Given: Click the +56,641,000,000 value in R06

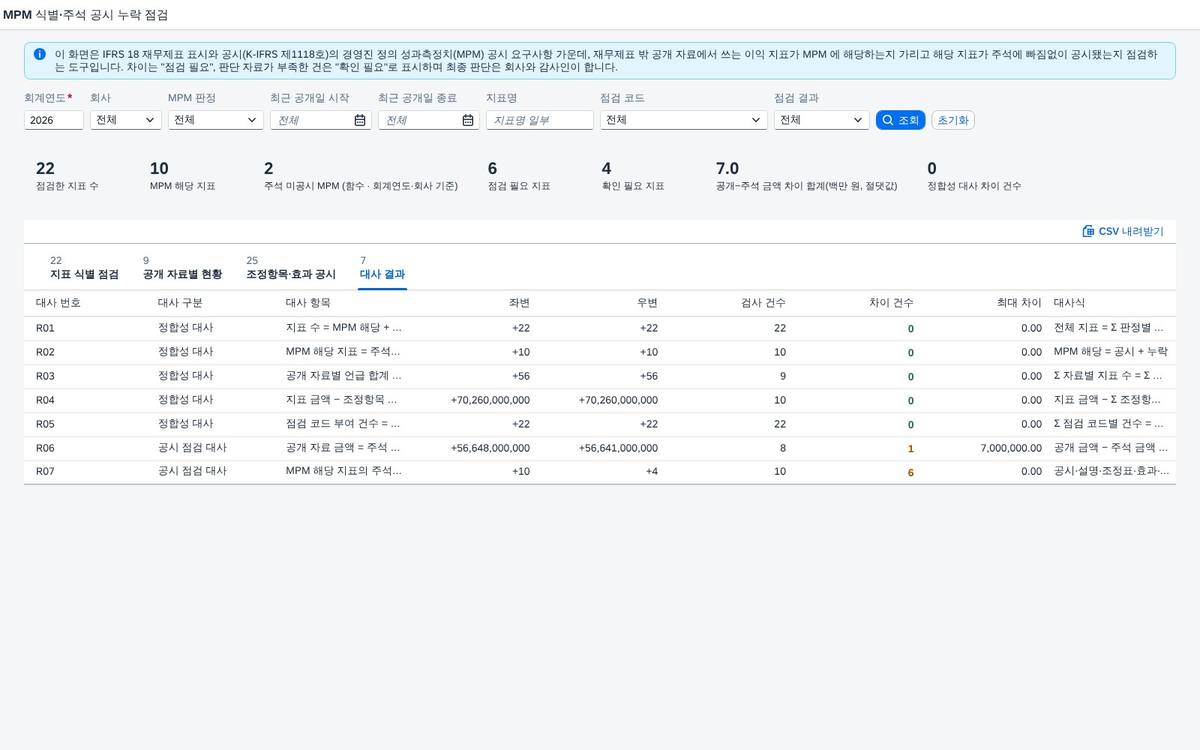Looking at the screenshot, I should 619,448.
